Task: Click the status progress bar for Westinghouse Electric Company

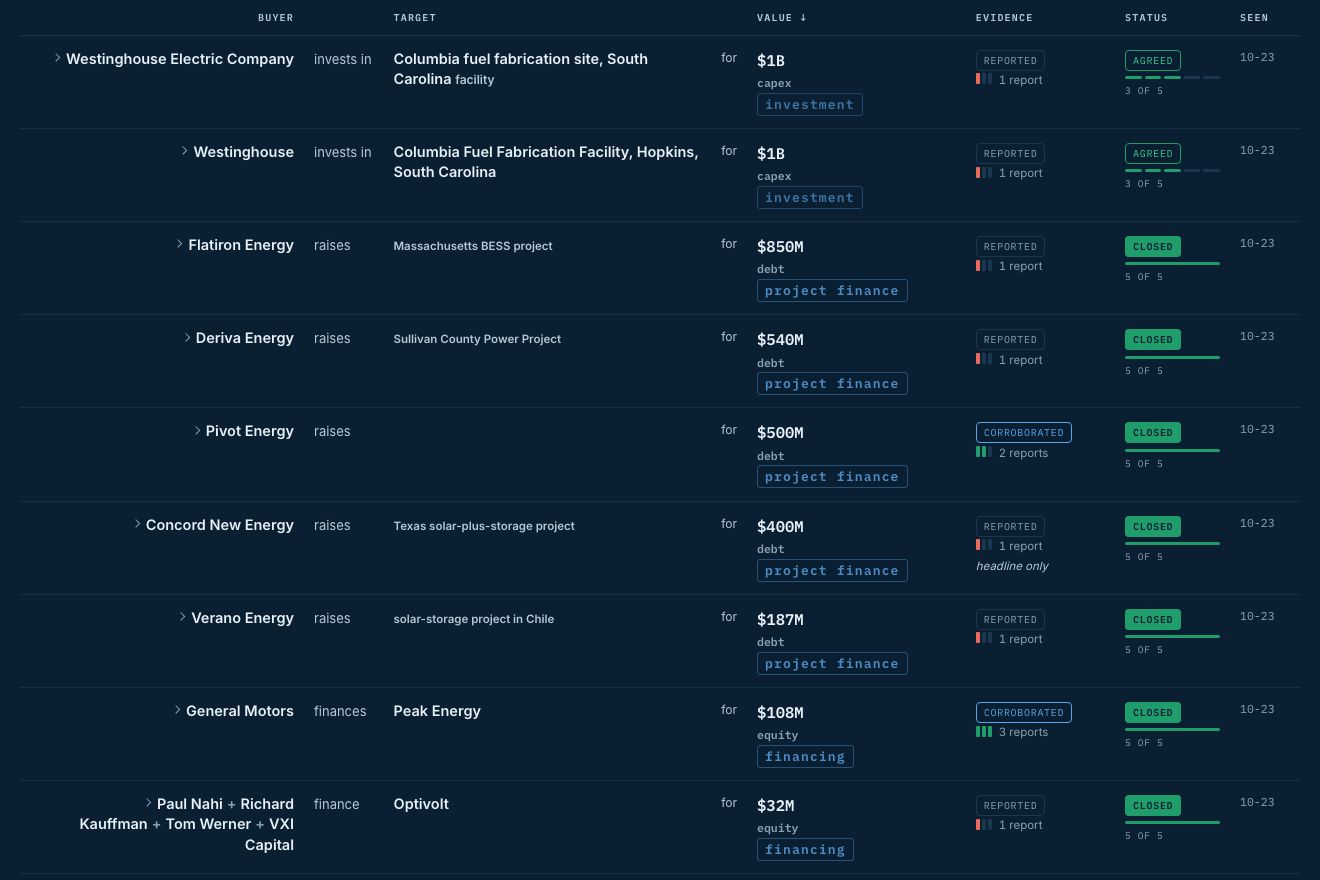Action: click(1172, 77)
